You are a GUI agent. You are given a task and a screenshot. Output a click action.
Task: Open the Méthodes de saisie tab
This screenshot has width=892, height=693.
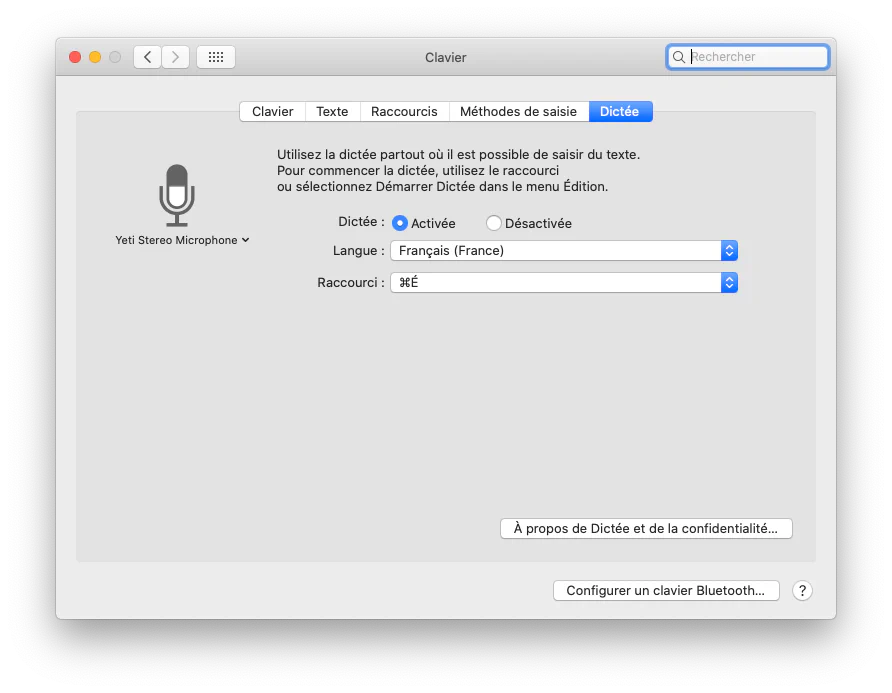coord(518,112)
